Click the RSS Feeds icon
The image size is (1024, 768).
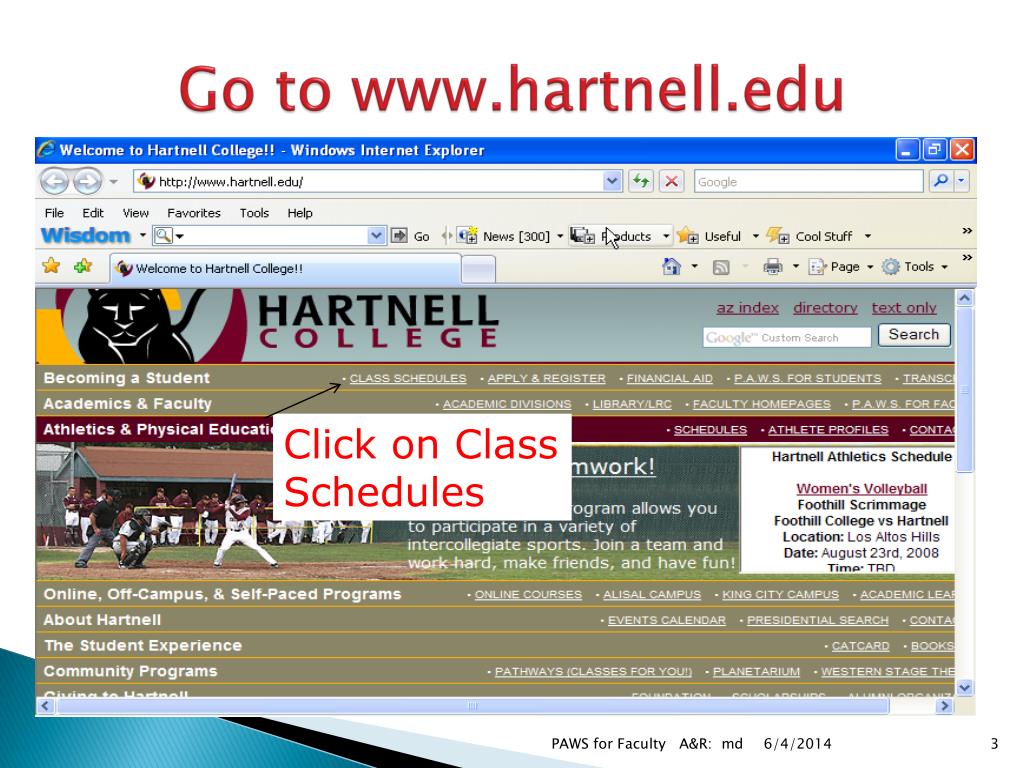[721, 267]
